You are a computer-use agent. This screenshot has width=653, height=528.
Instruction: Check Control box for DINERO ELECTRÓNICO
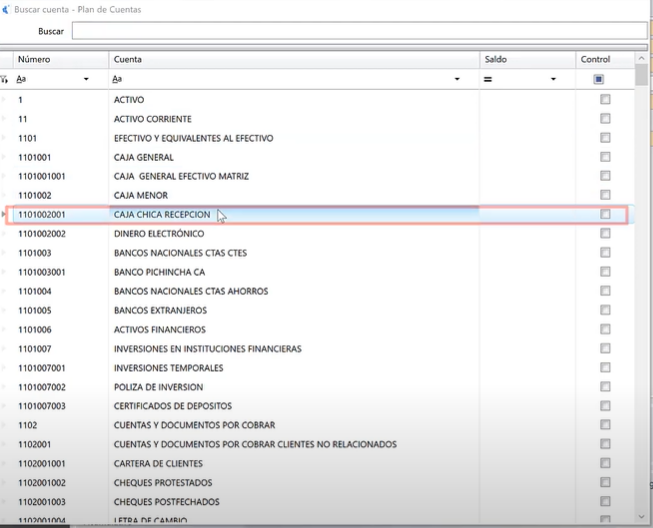[605, 233]
